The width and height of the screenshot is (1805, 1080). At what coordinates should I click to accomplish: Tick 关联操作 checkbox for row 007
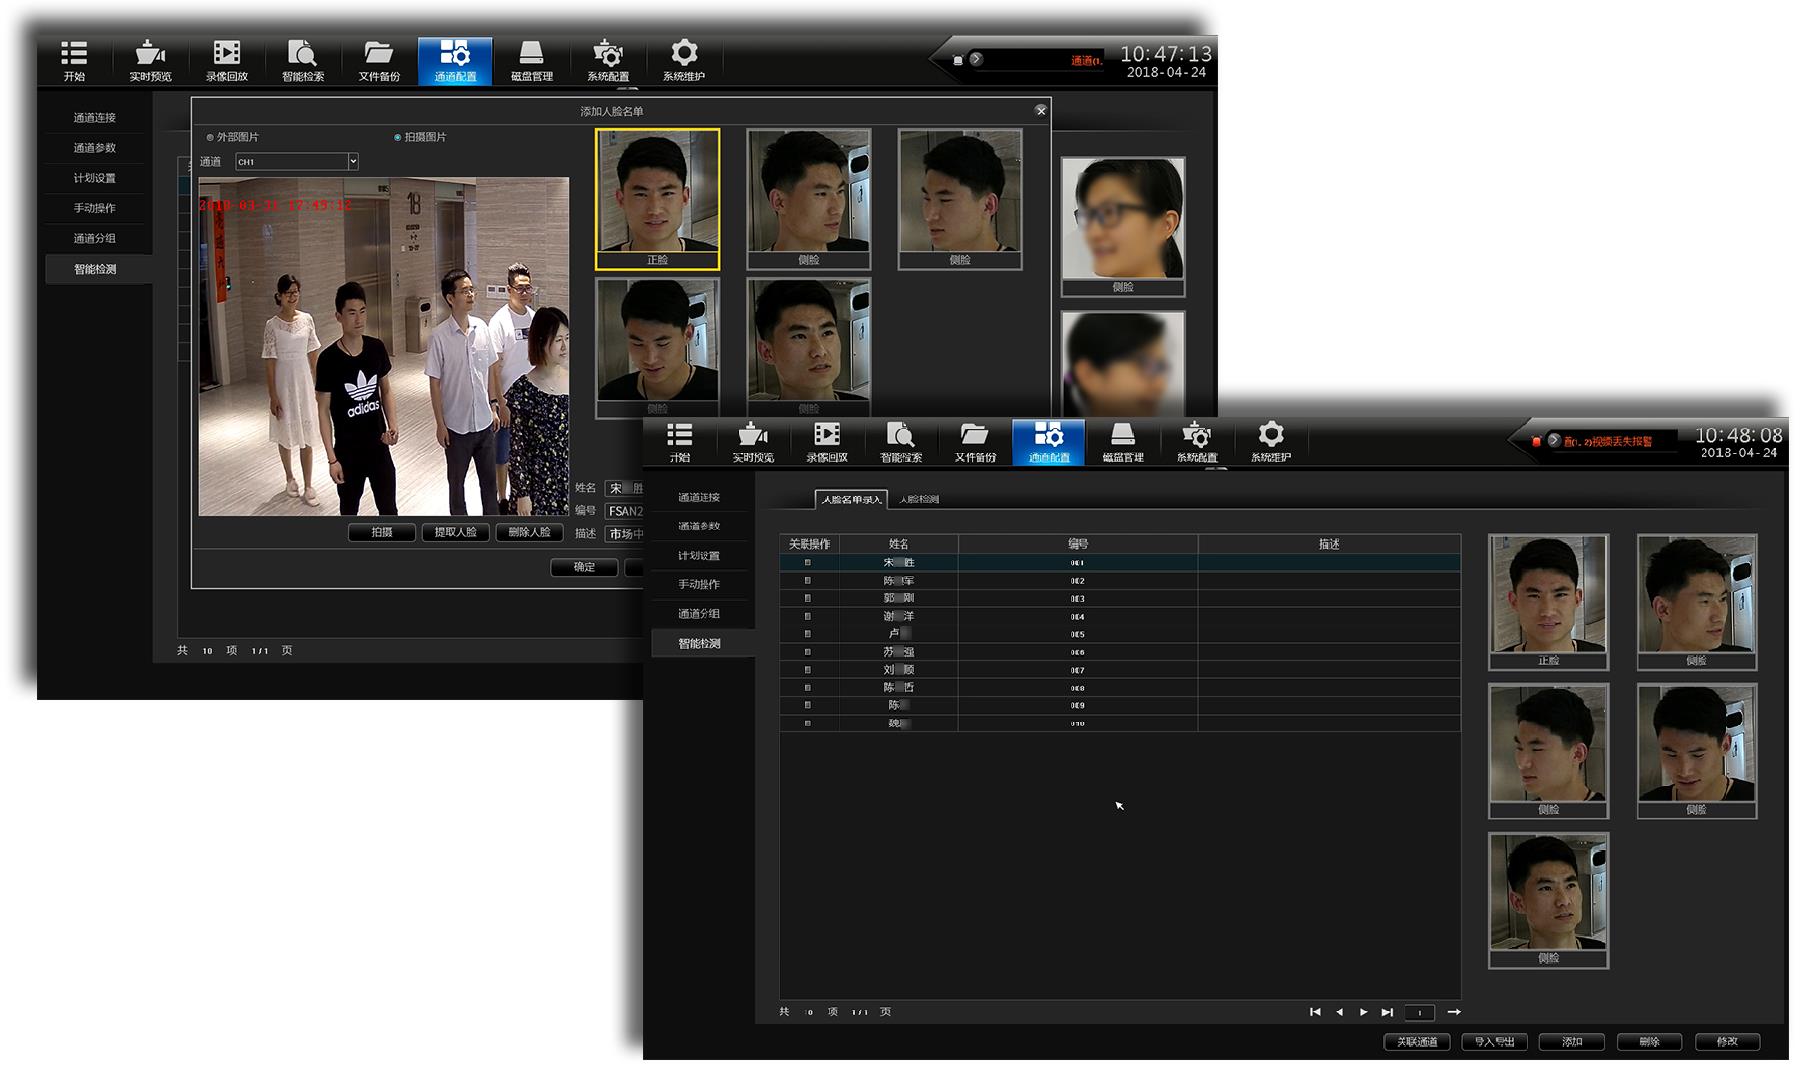tap(808, 670)
